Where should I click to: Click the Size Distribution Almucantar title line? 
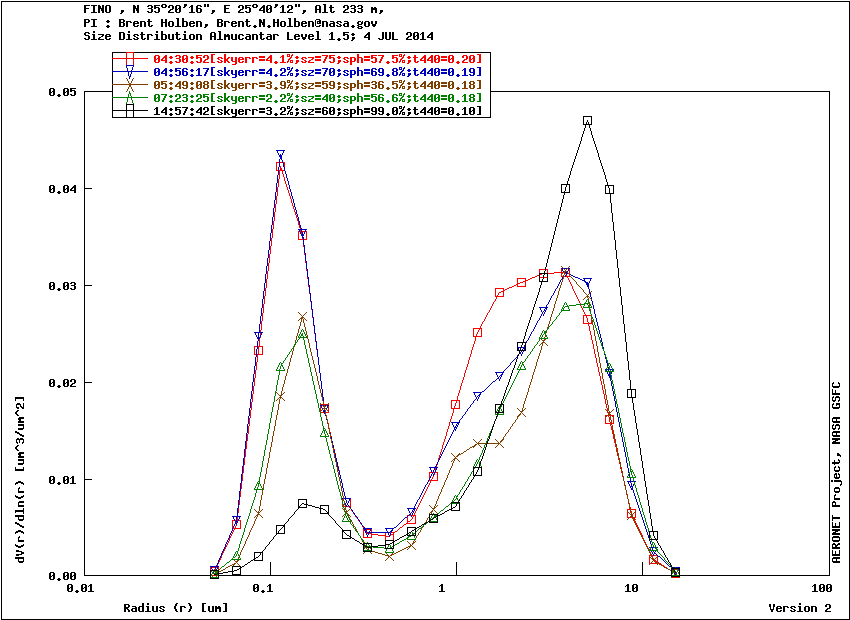pyautogui.click(x=259, y=35)
